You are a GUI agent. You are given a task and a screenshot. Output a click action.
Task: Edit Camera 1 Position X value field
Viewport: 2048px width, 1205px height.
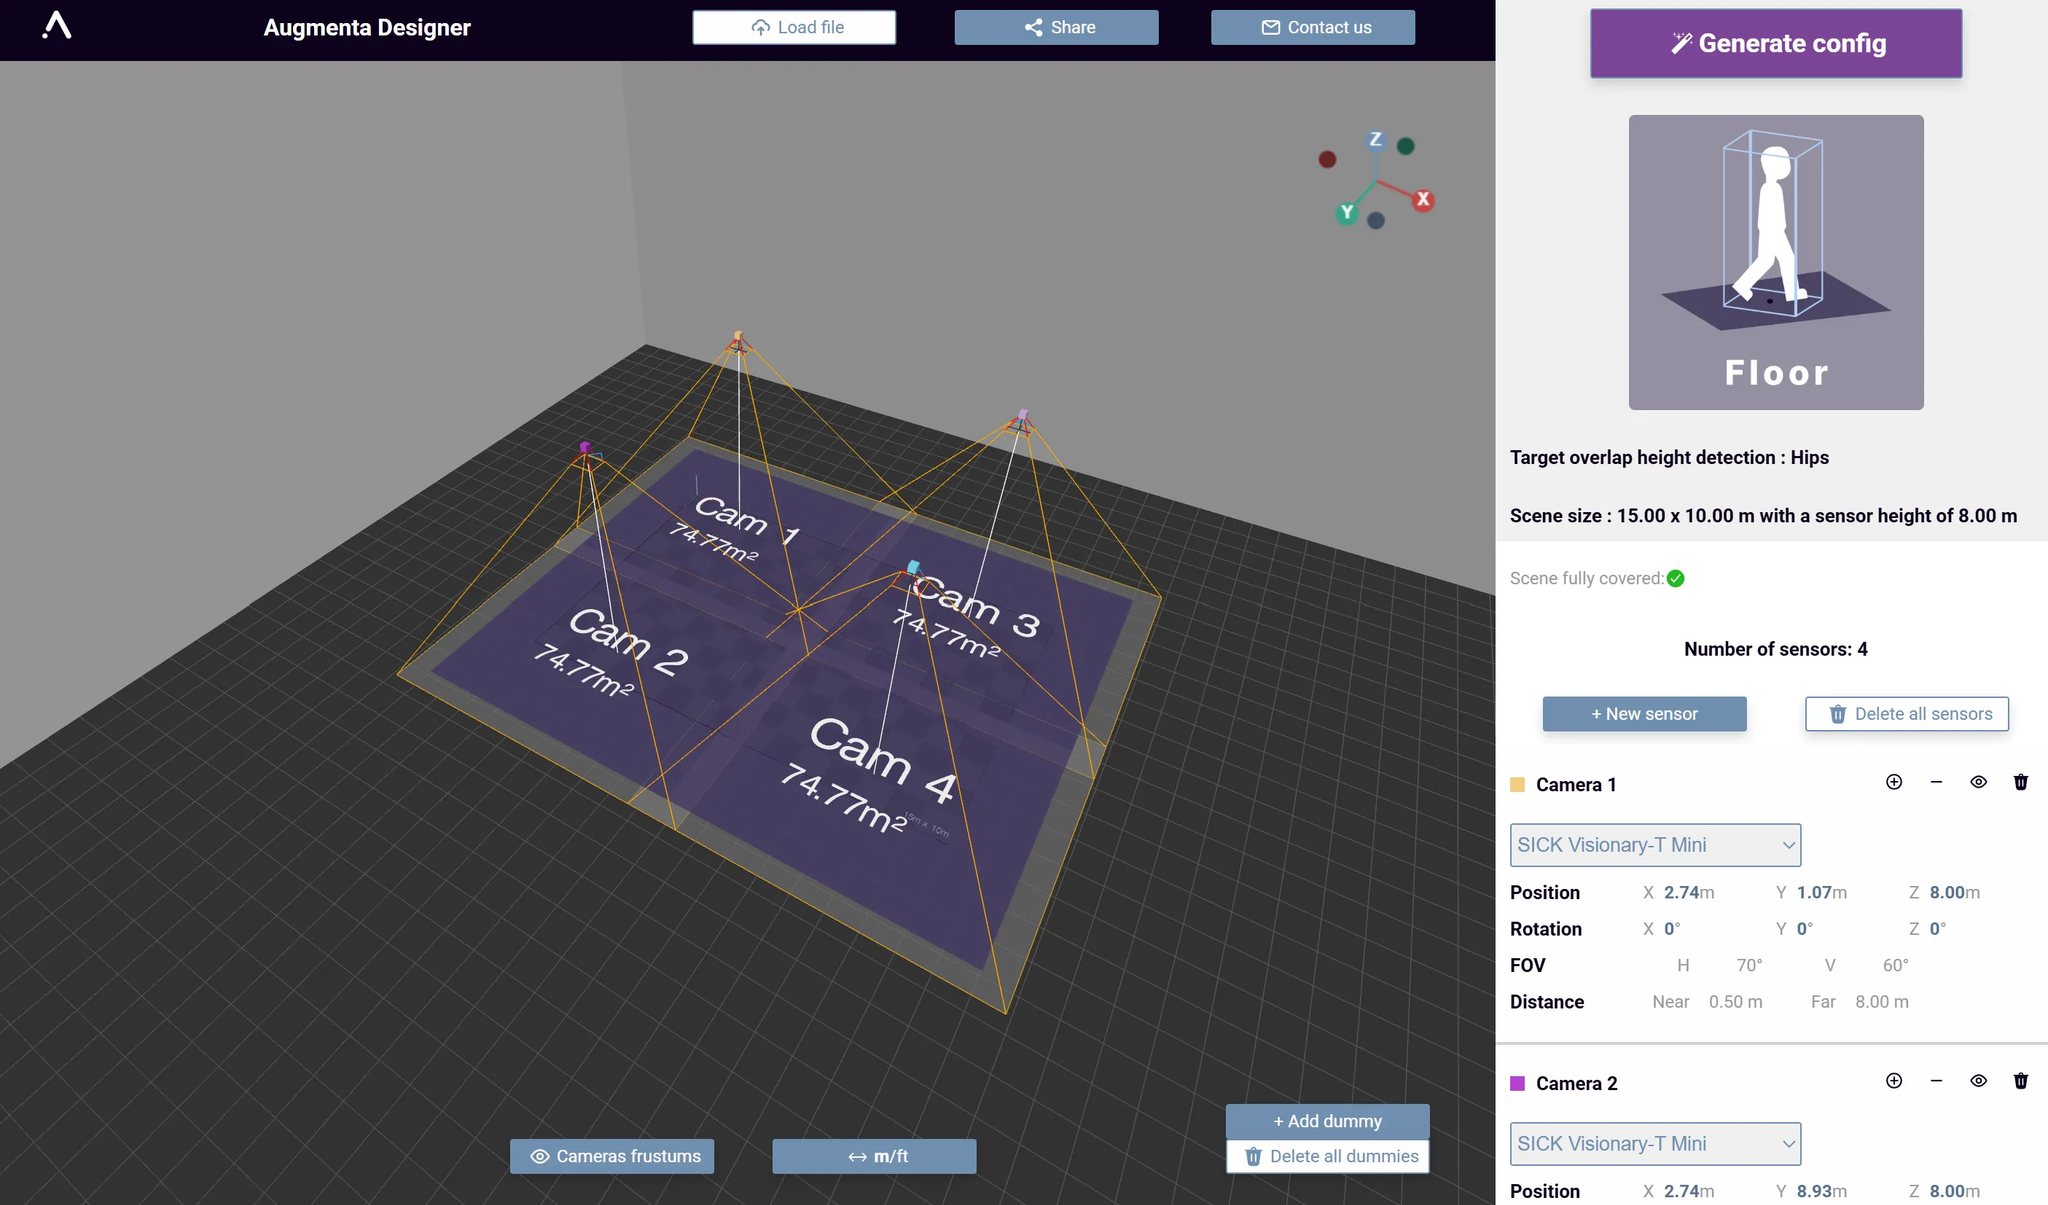1681,892
